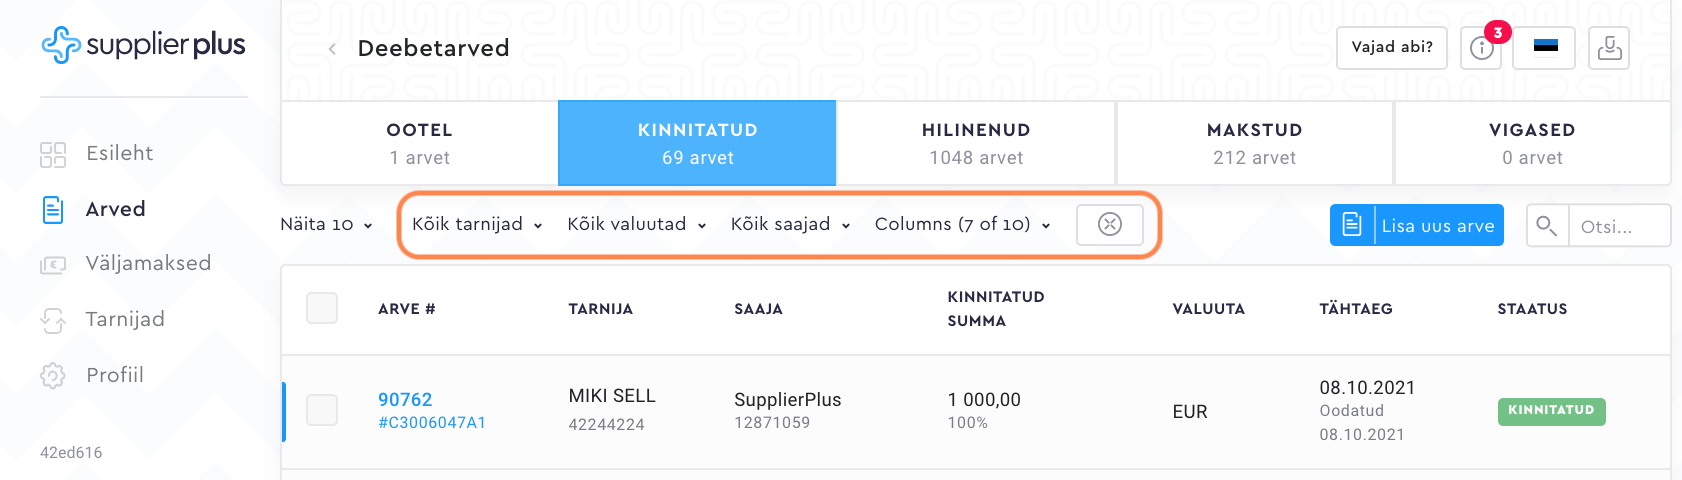Click the Otsi search input field
Screen dimensions: 1682x480
pos(1618,226)
